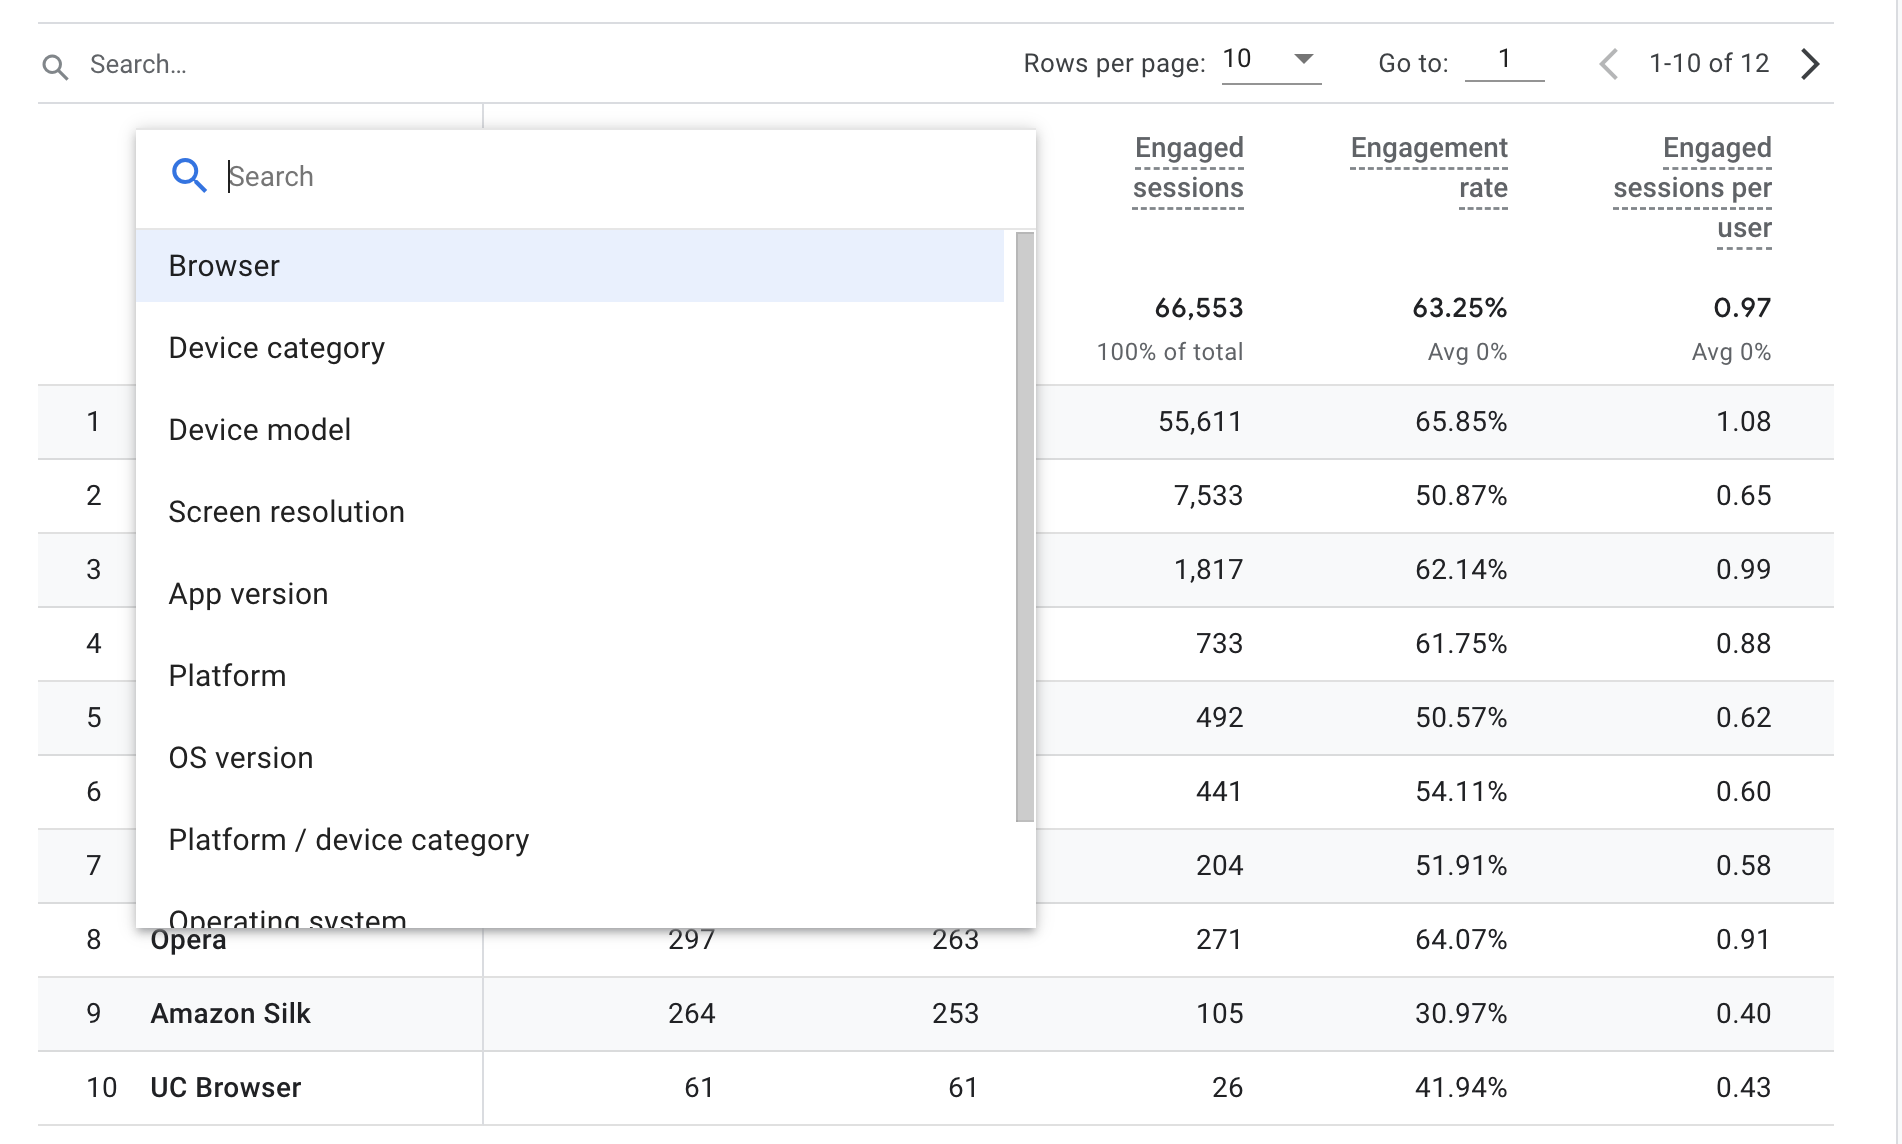
Task: Select OS version from dropdown list
Action: point(240,758)
